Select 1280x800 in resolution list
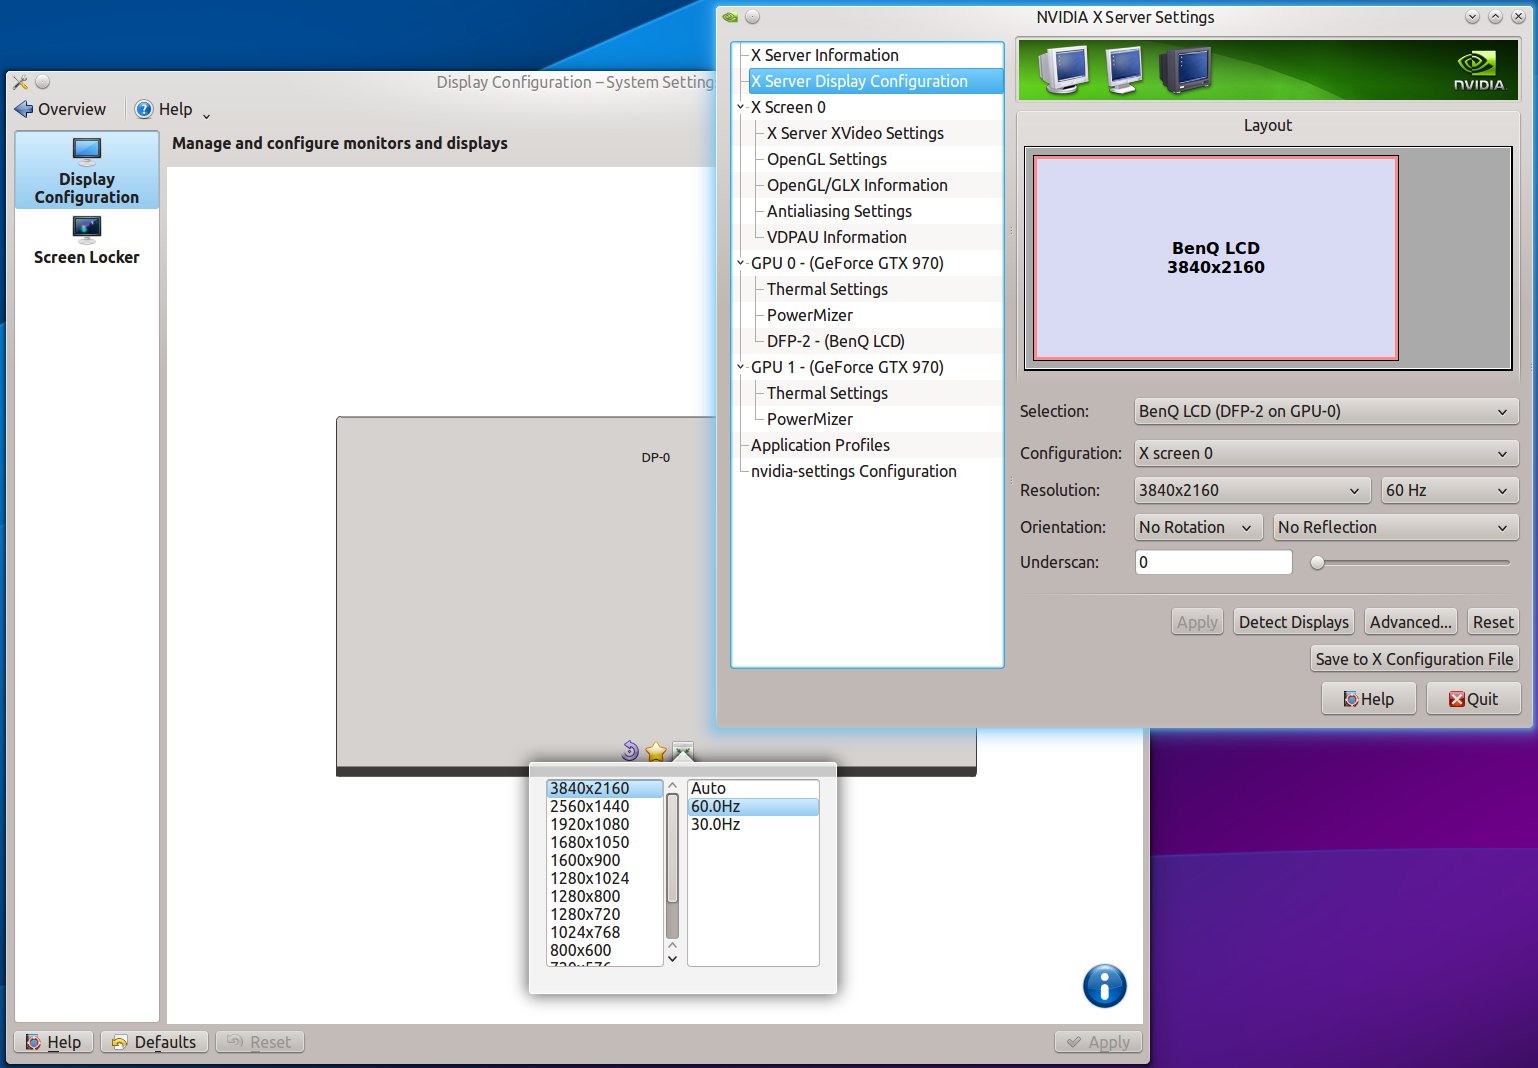 [x=604, y=896]
